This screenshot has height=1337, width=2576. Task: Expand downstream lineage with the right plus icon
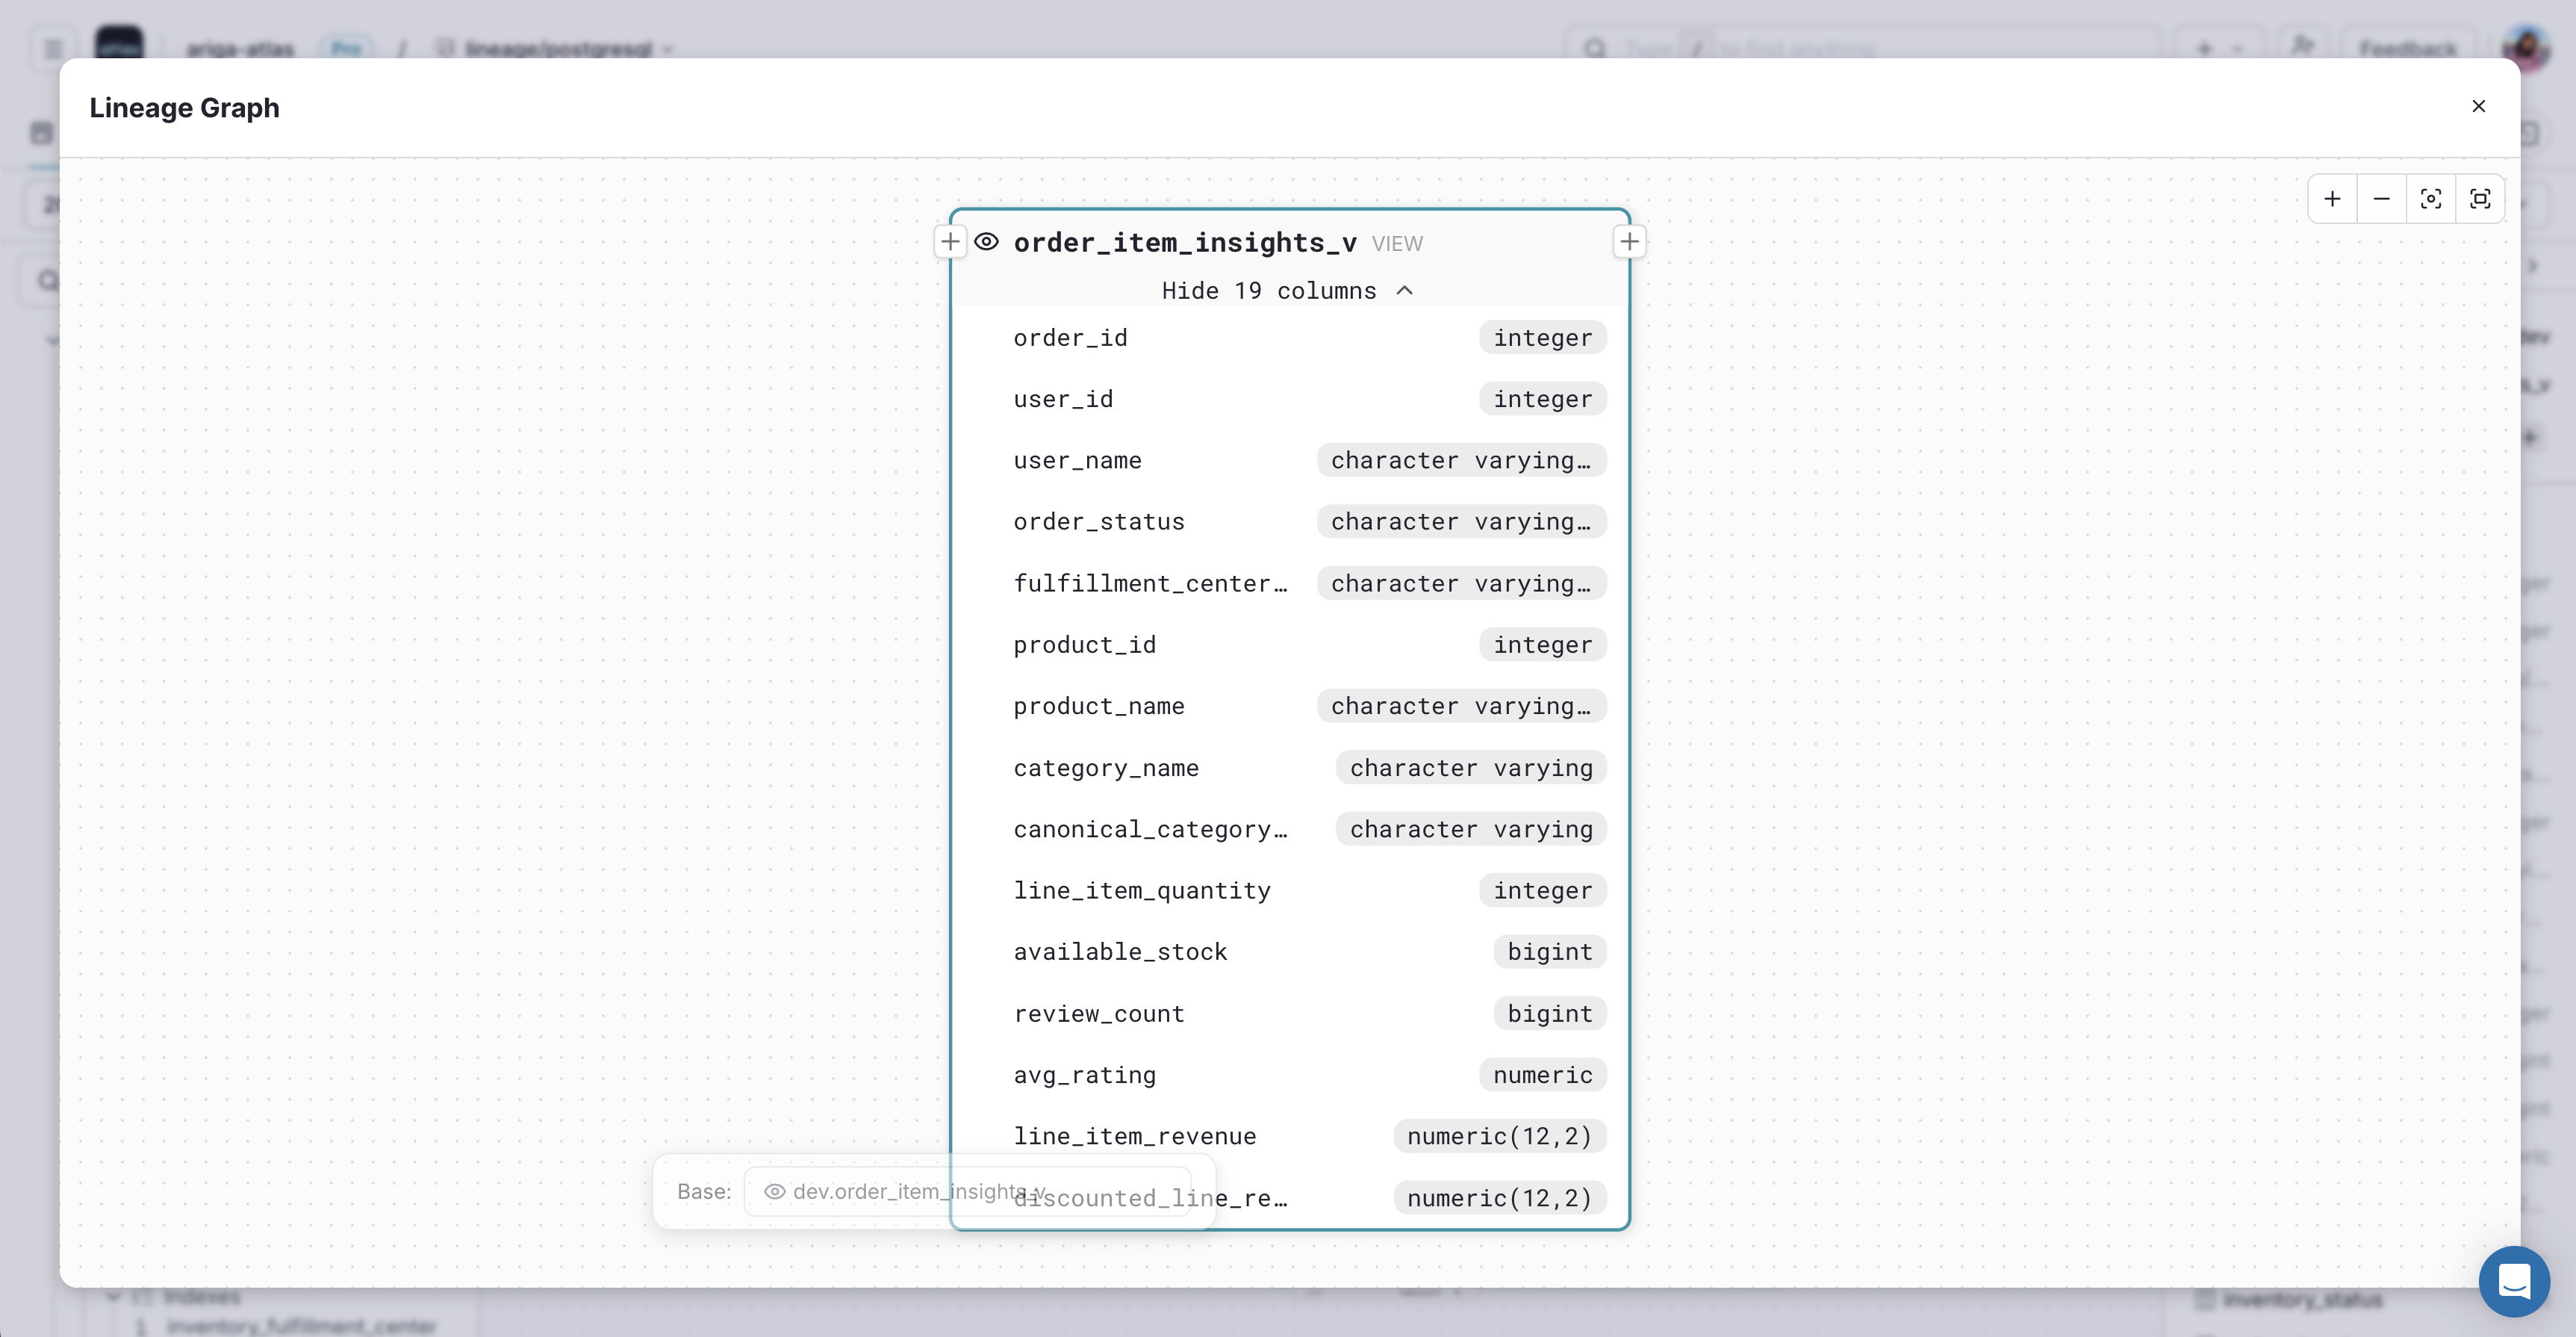click(1629, 241)
